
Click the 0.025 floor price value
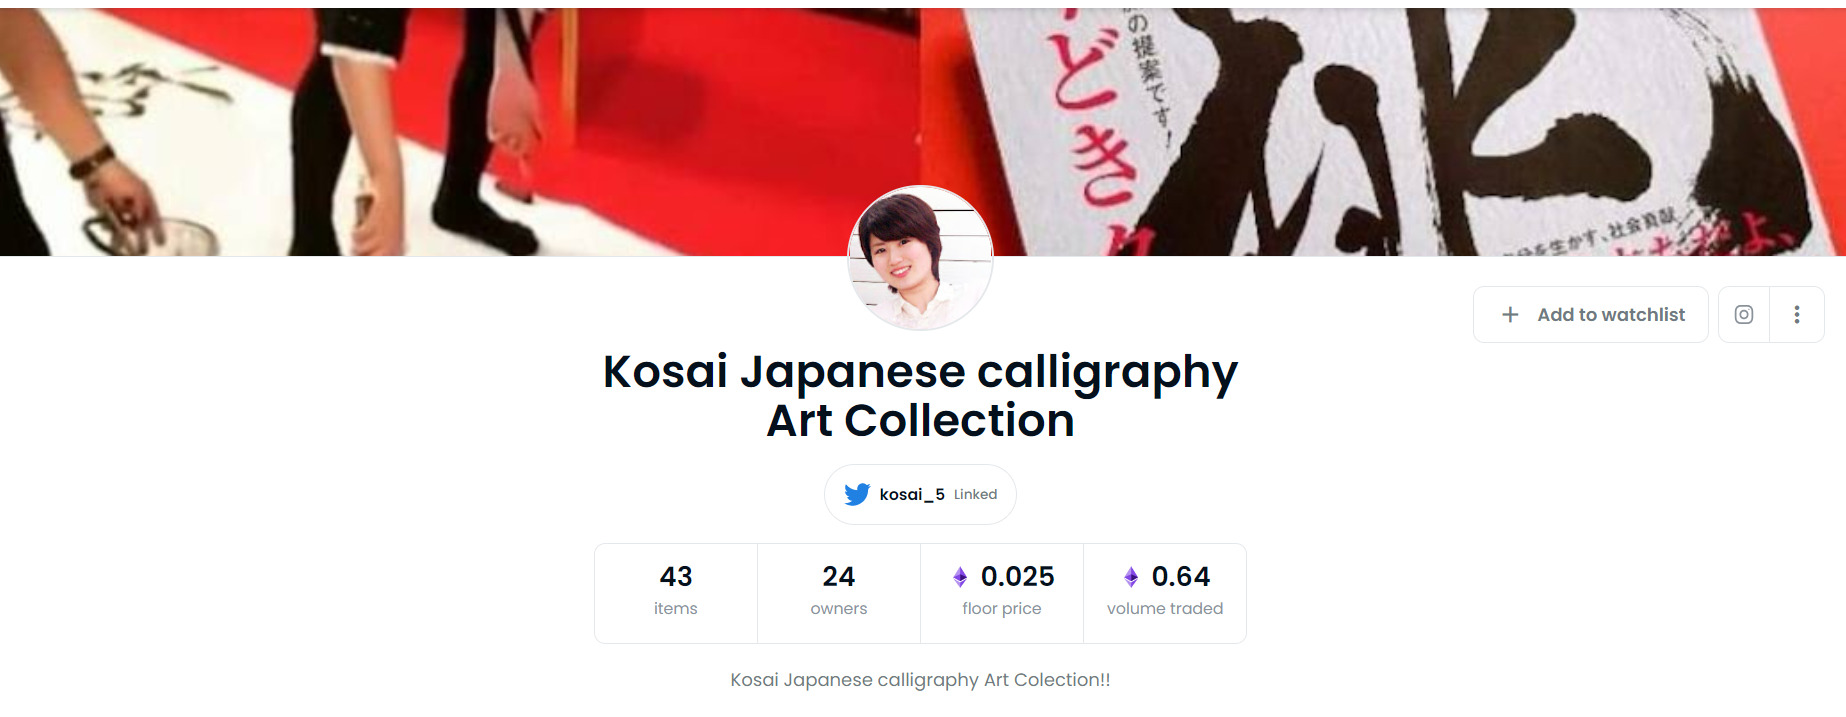click(x=1017, y=577)
